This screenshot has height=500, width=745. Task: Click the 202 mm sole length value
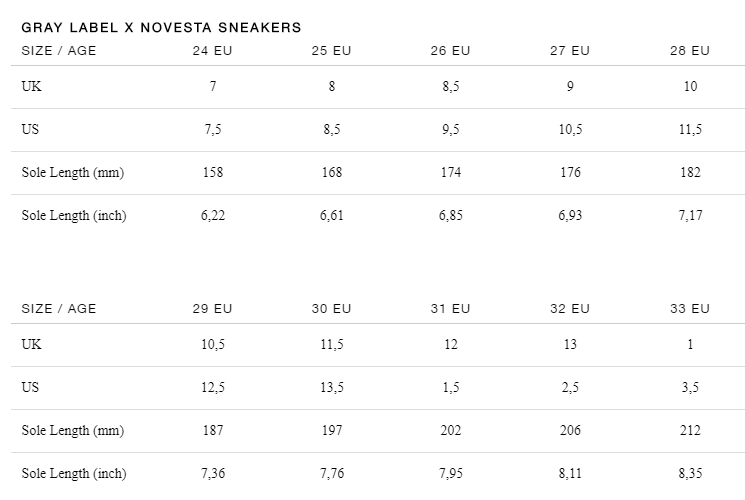(450, 431)
